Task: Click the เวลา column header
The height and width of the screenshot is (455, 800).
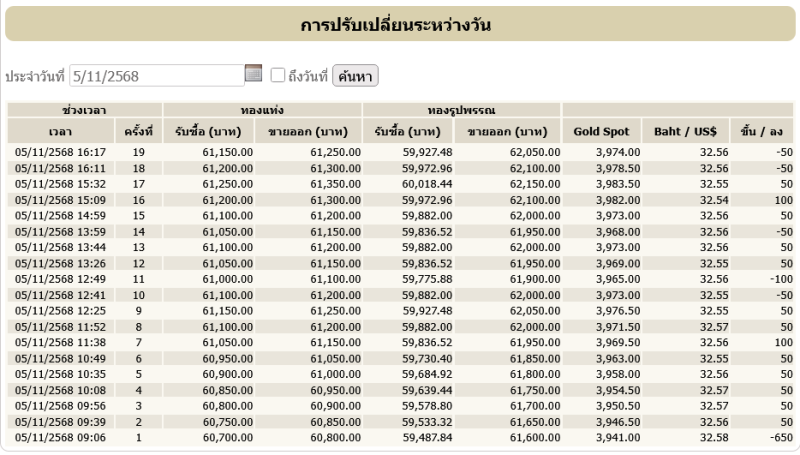Action: click(59, 131)
